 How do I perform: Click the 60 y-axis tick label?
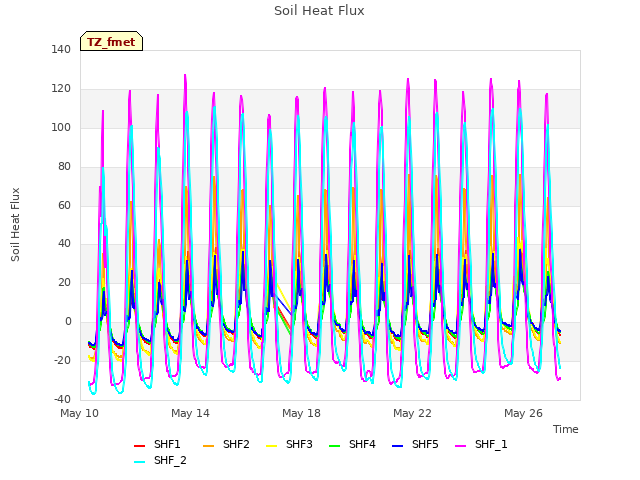(x=64, y=205)
